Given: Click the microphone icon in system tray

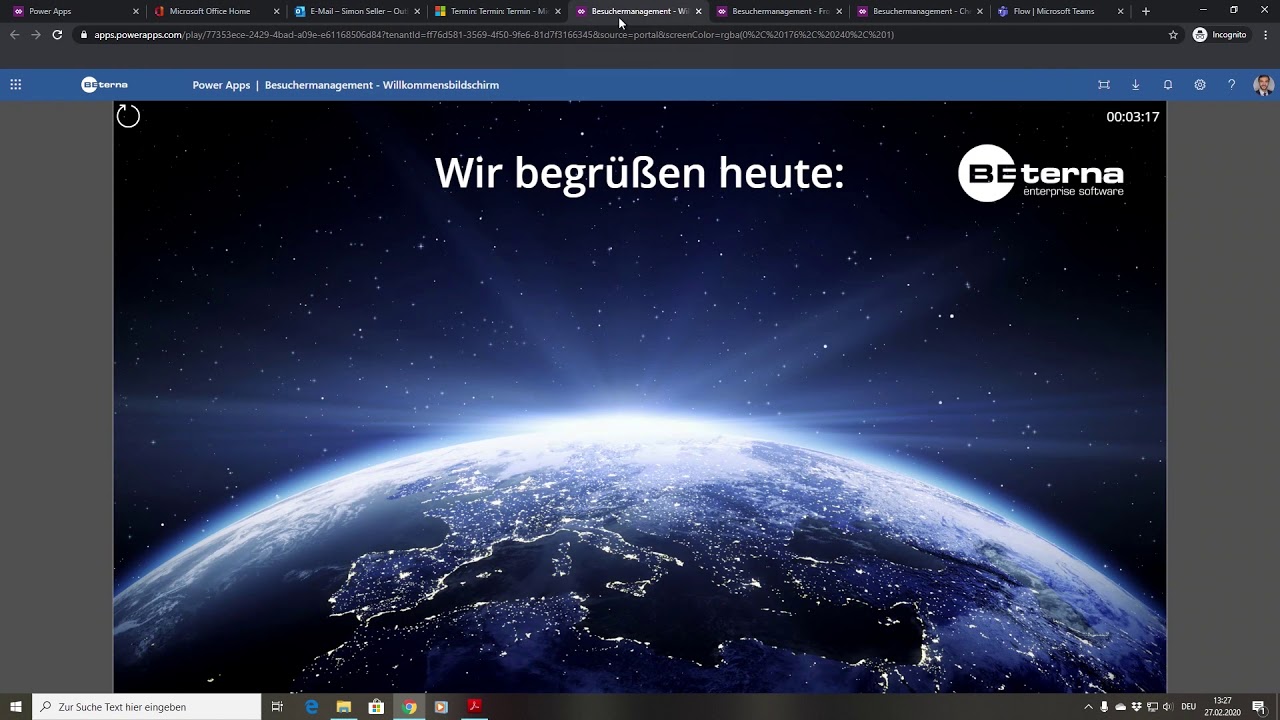Looking at the screenshot, I should coord(1104,707).
